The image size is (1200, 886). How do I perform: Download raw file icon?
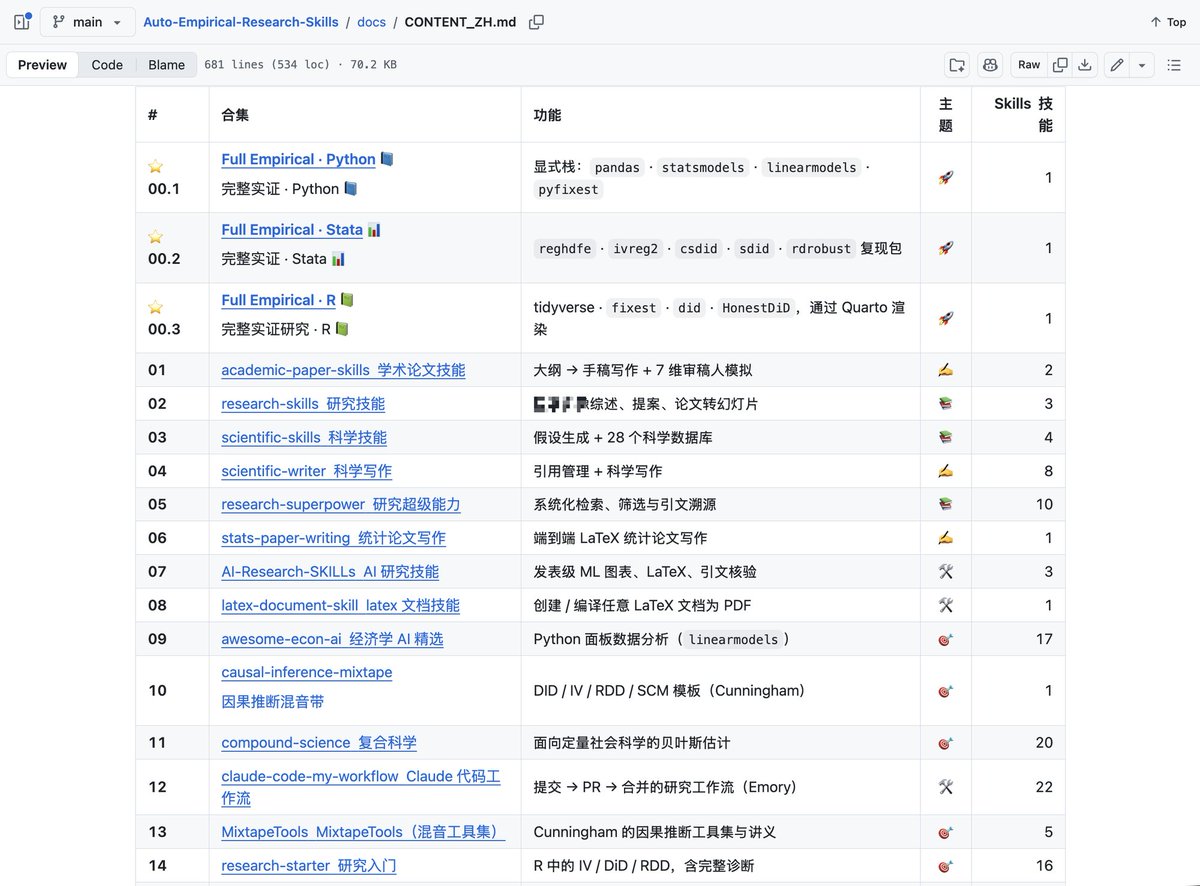(x=1085, y=65)
